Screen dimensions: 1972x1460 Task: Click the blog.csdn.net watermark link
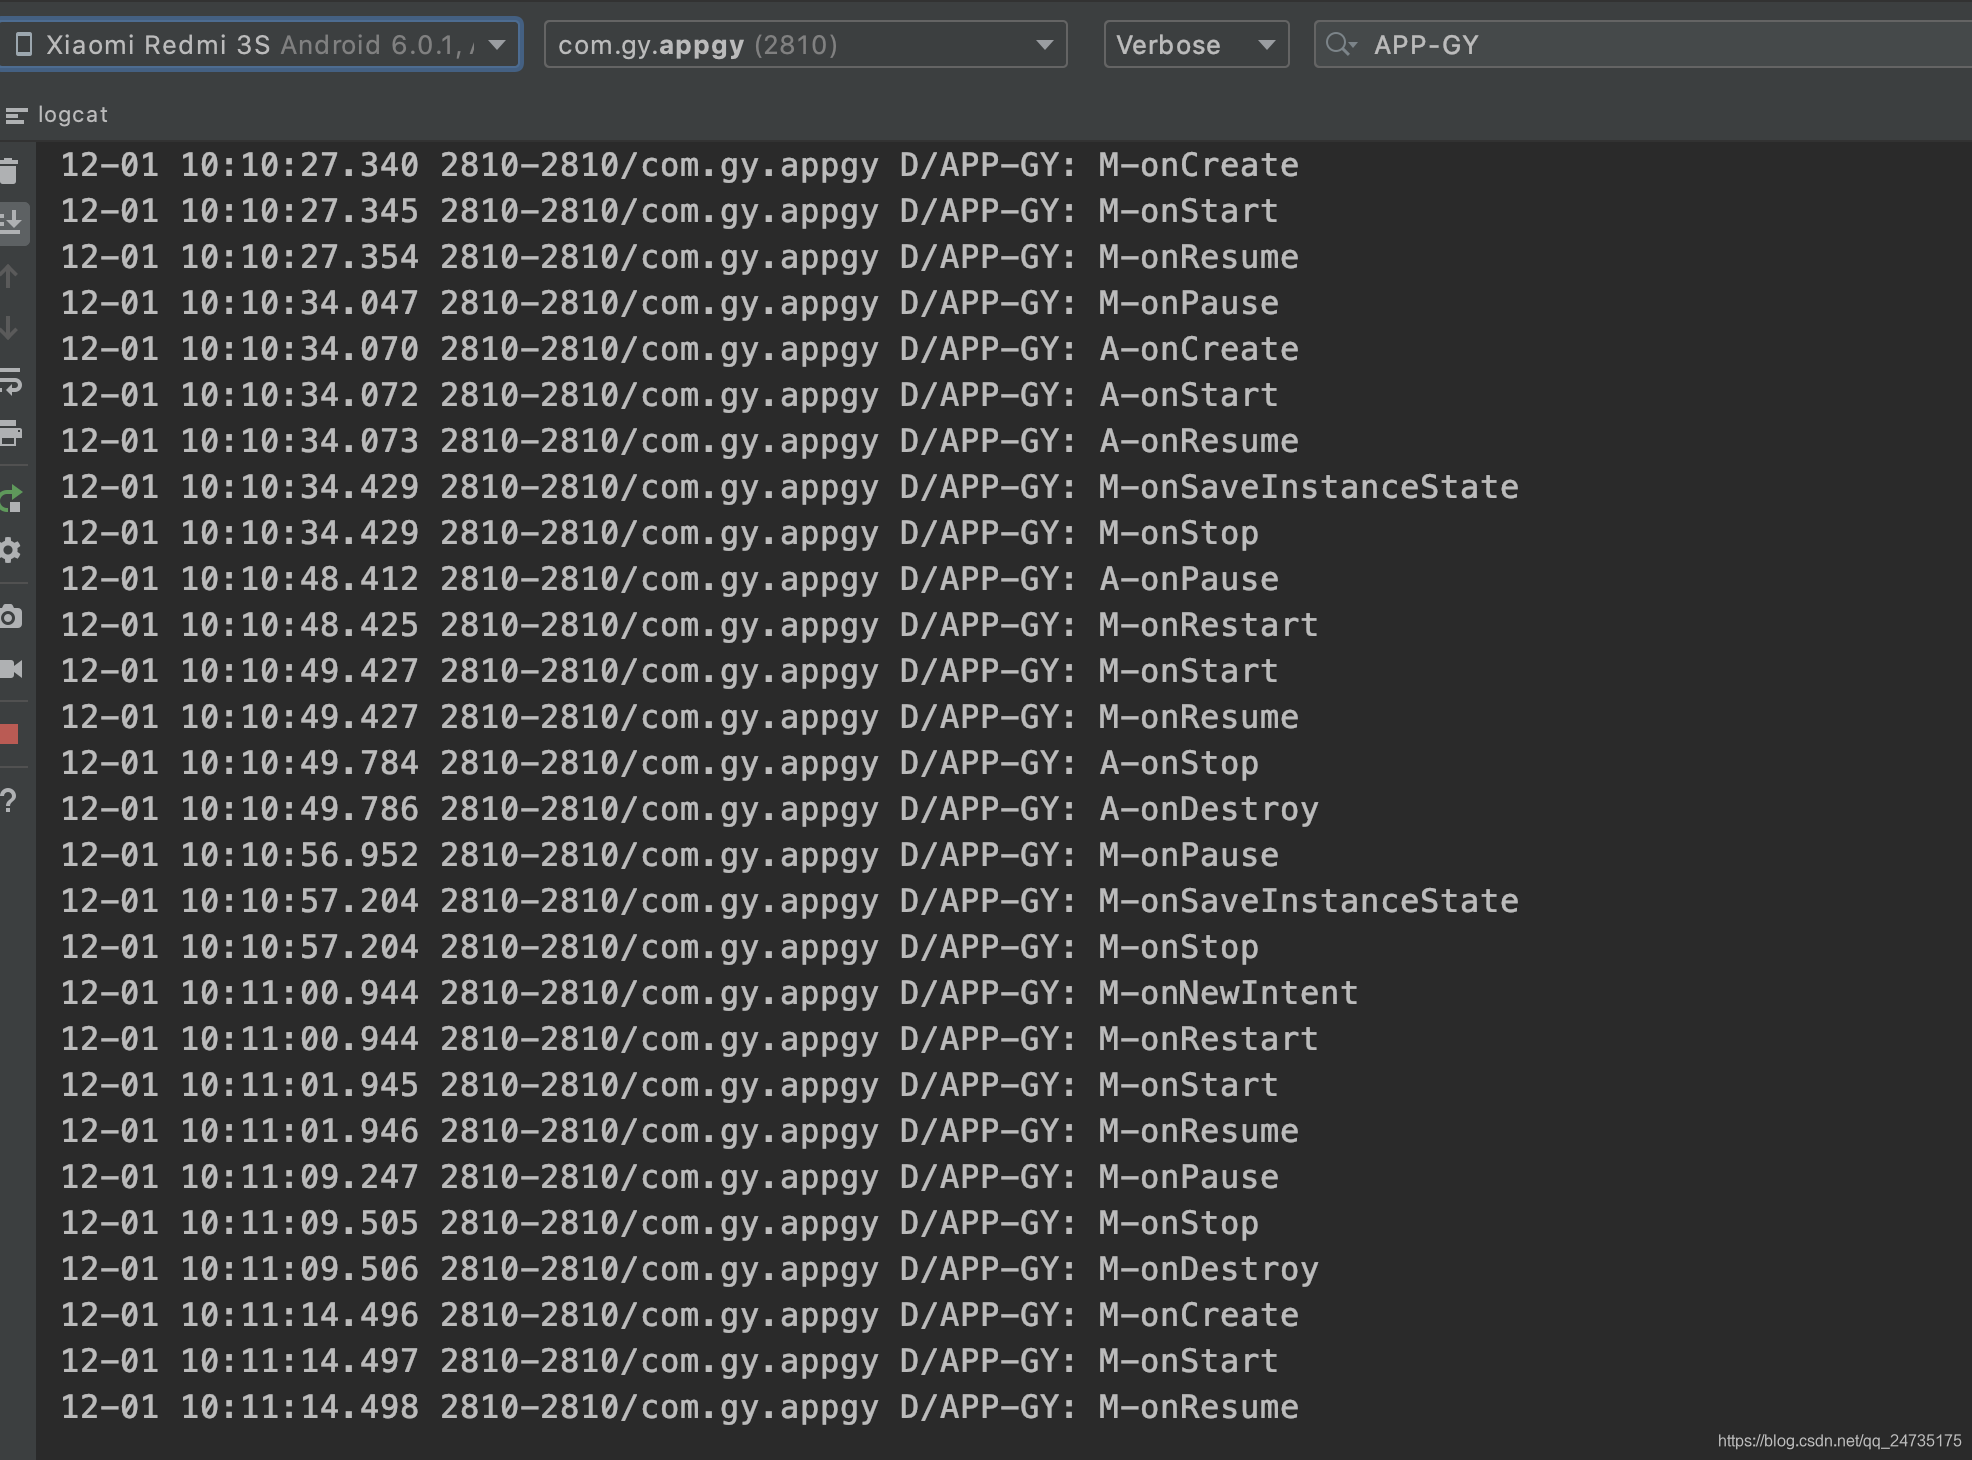[x=1838, y=1440]
